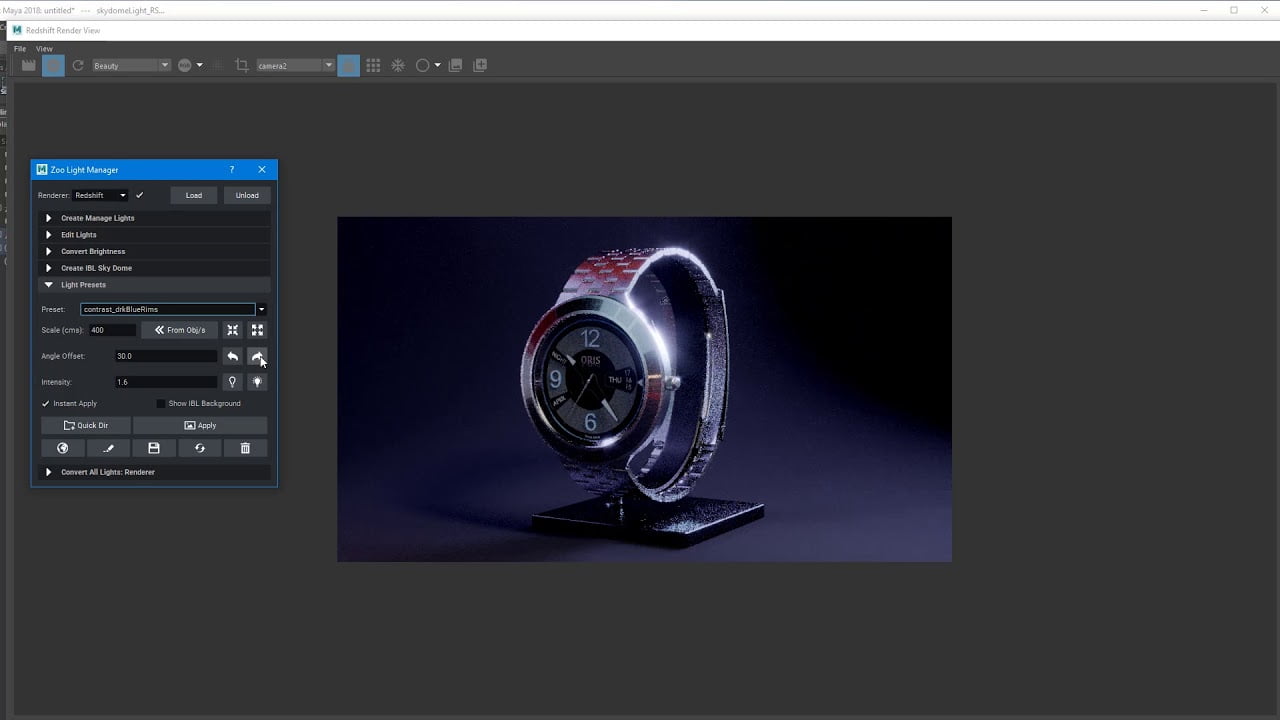
Task: Open the camera2 camera dropdown
Action: 295,65
